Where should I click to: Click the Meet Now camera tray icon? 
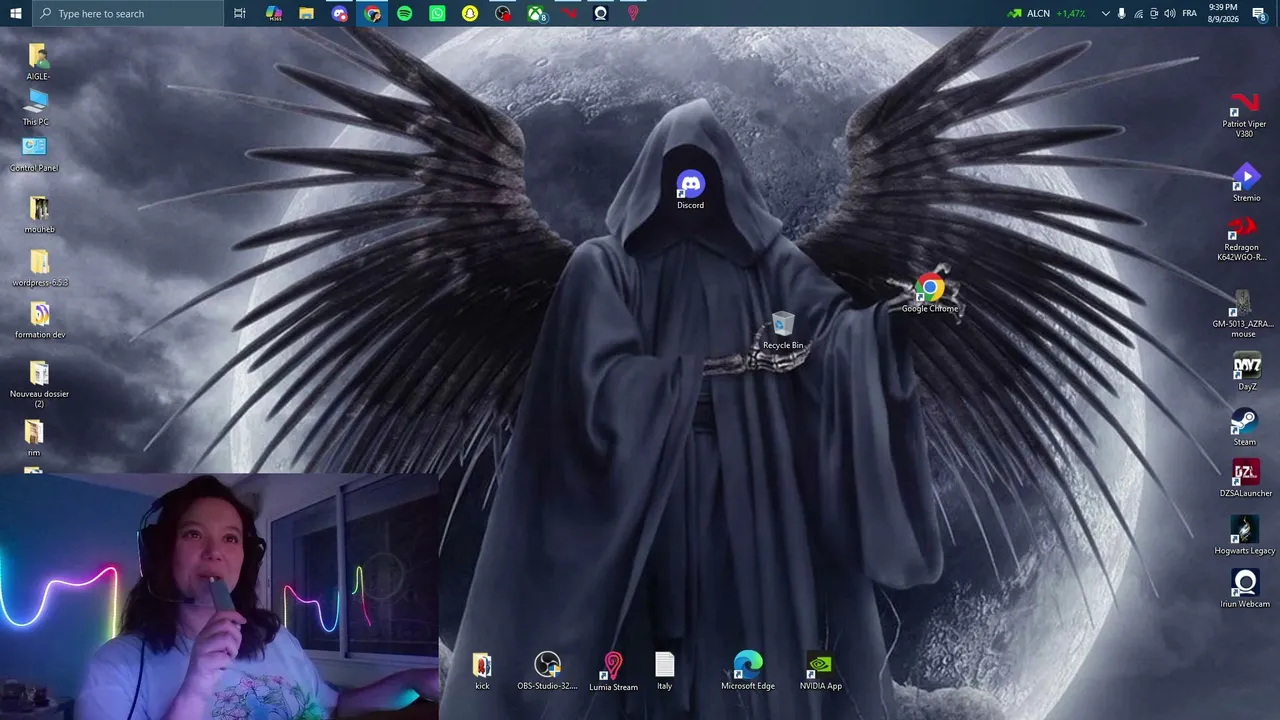pyautogui.click(x=1154, y=13)
